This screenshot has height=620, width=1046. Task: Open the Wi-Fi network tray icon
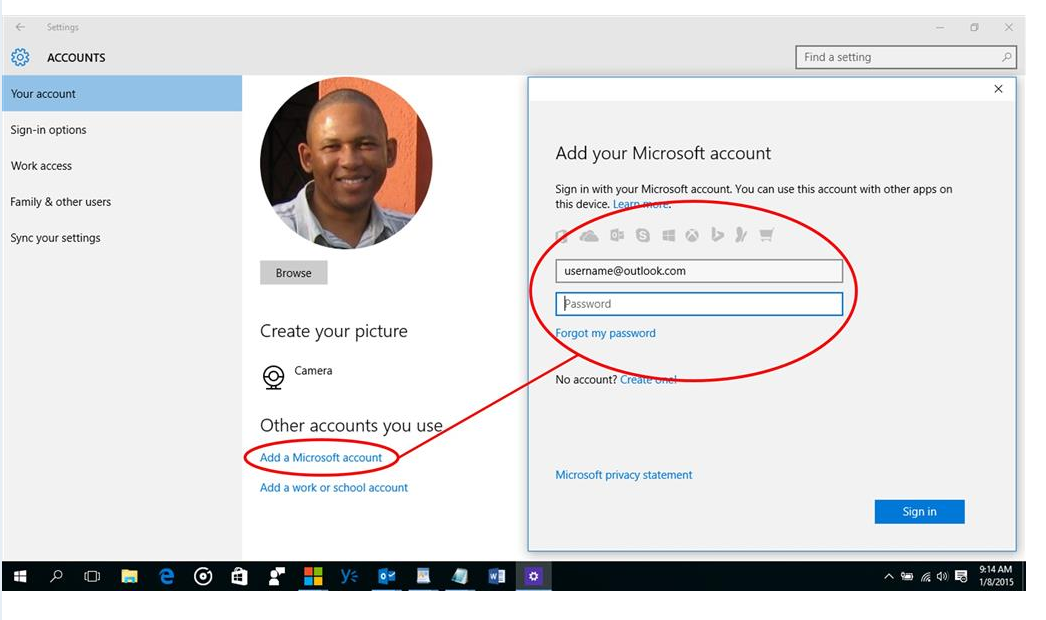(x=925, y=577)
